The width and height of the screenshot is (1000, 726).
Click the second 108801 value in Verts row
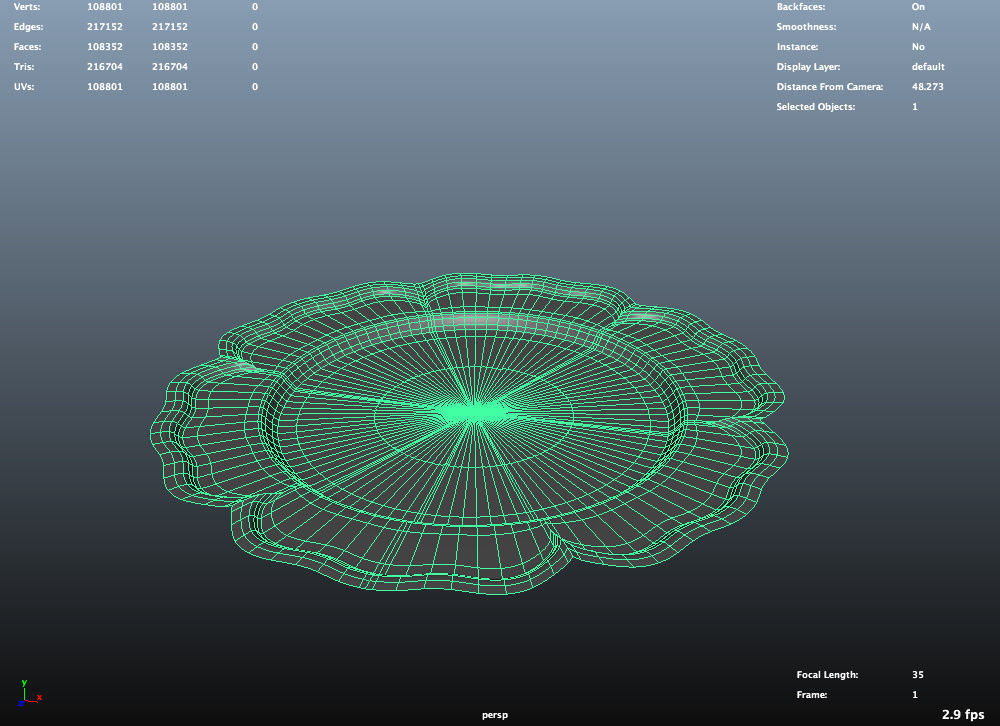pyautogui.click(x=170, y=7)
